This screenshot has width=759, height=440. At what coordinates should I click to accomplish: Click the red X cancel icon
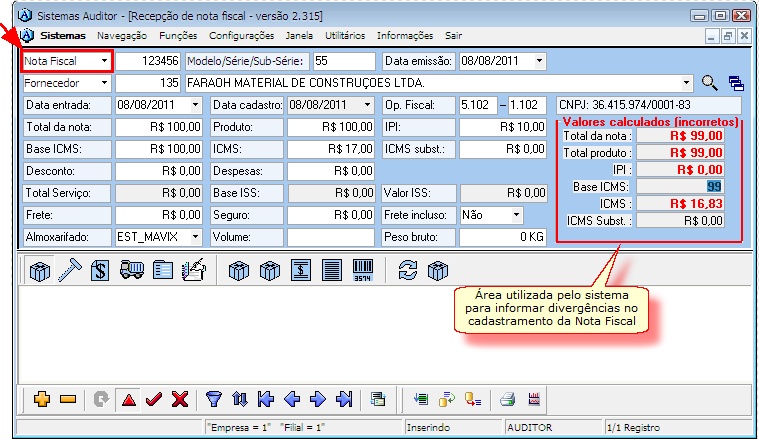coord(180,399)
